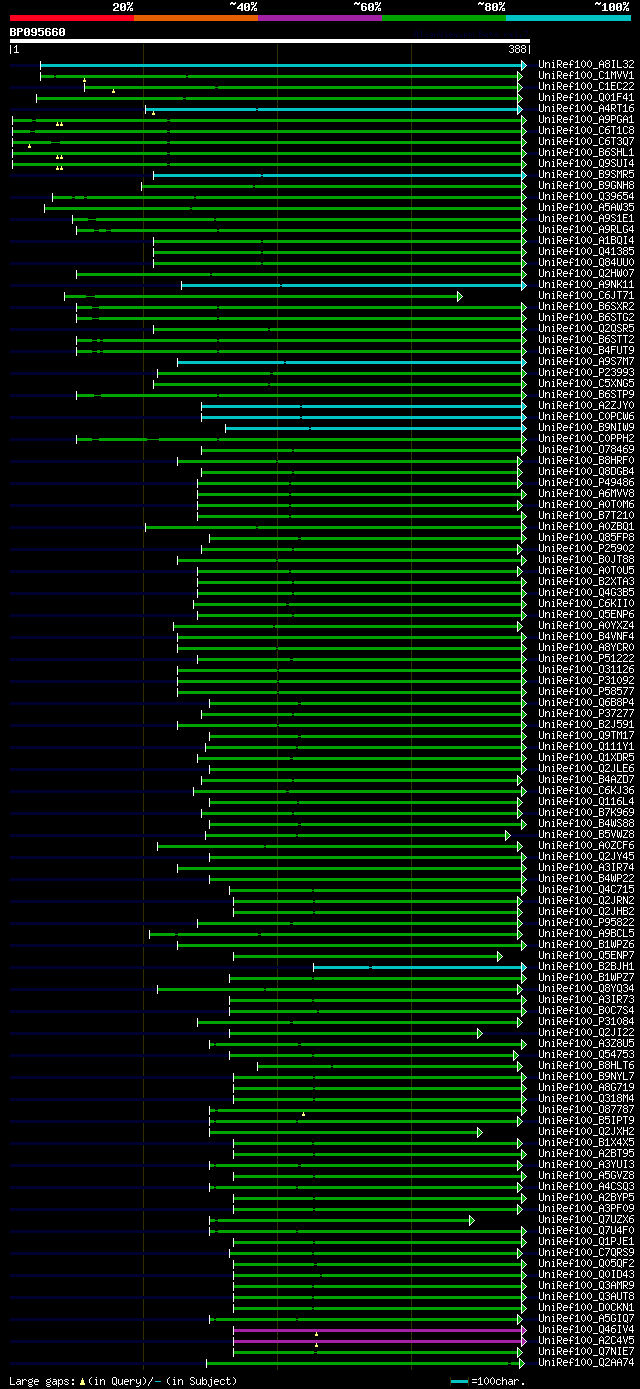Viewport: 640px width, 1389px height.
Task: Select label UniRef100_P58577
Action: 586,691
